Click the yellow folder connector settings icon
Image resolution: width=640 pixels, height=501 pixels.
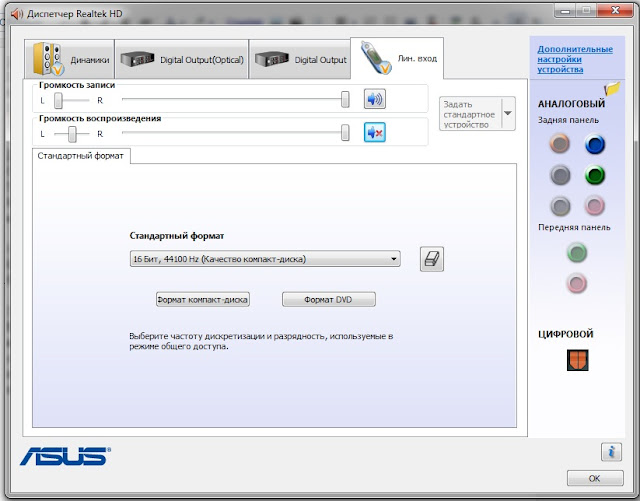(x=612, y=88)
